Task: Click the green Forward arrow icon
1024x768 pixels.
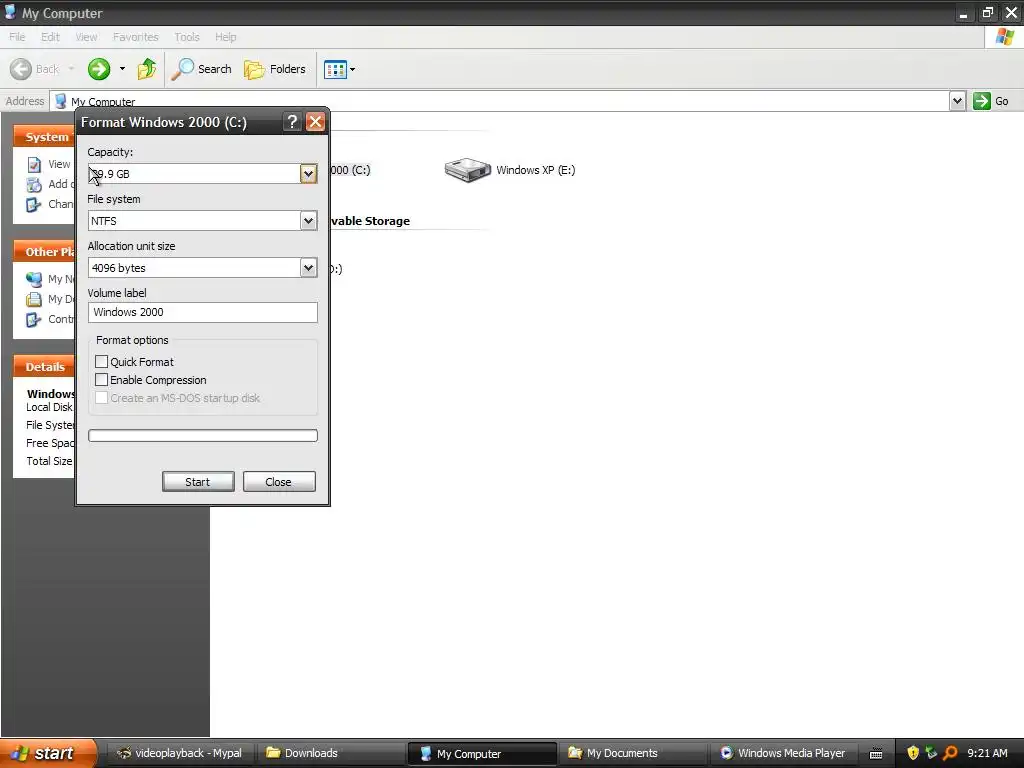Action: click(x=99, y=69)
